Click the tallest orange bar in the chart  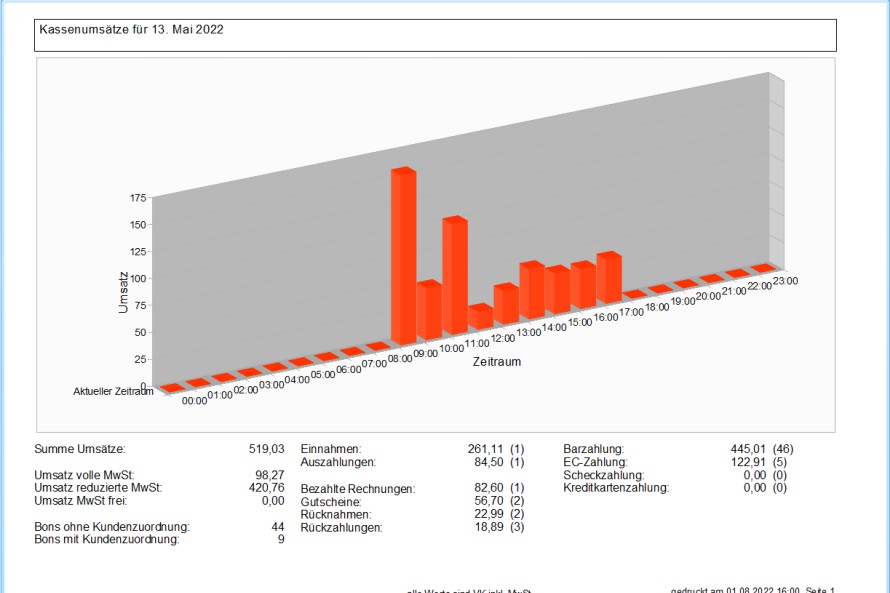click(402, 257)
